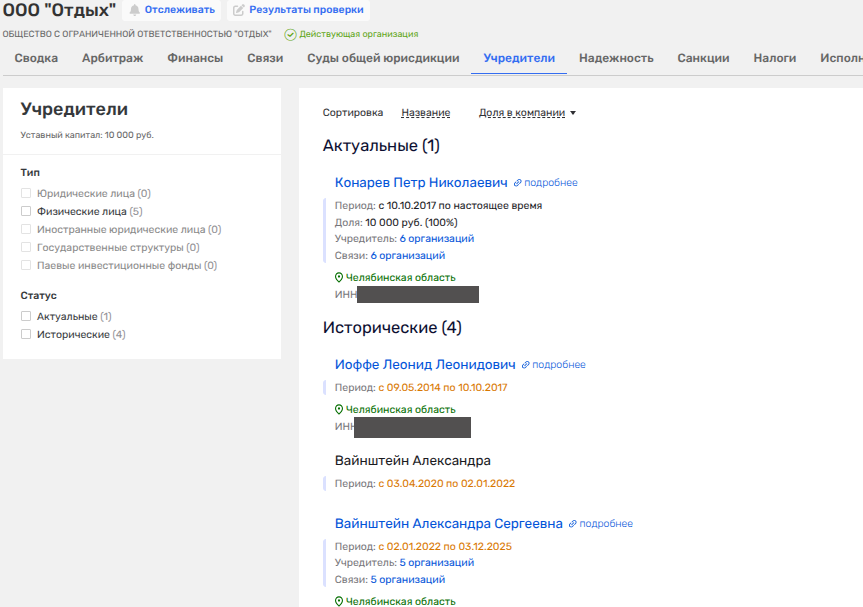Click period с 03.04.2020 по 02.01.2022
This screenshot has width=863, height=607.
coord(446,484)
